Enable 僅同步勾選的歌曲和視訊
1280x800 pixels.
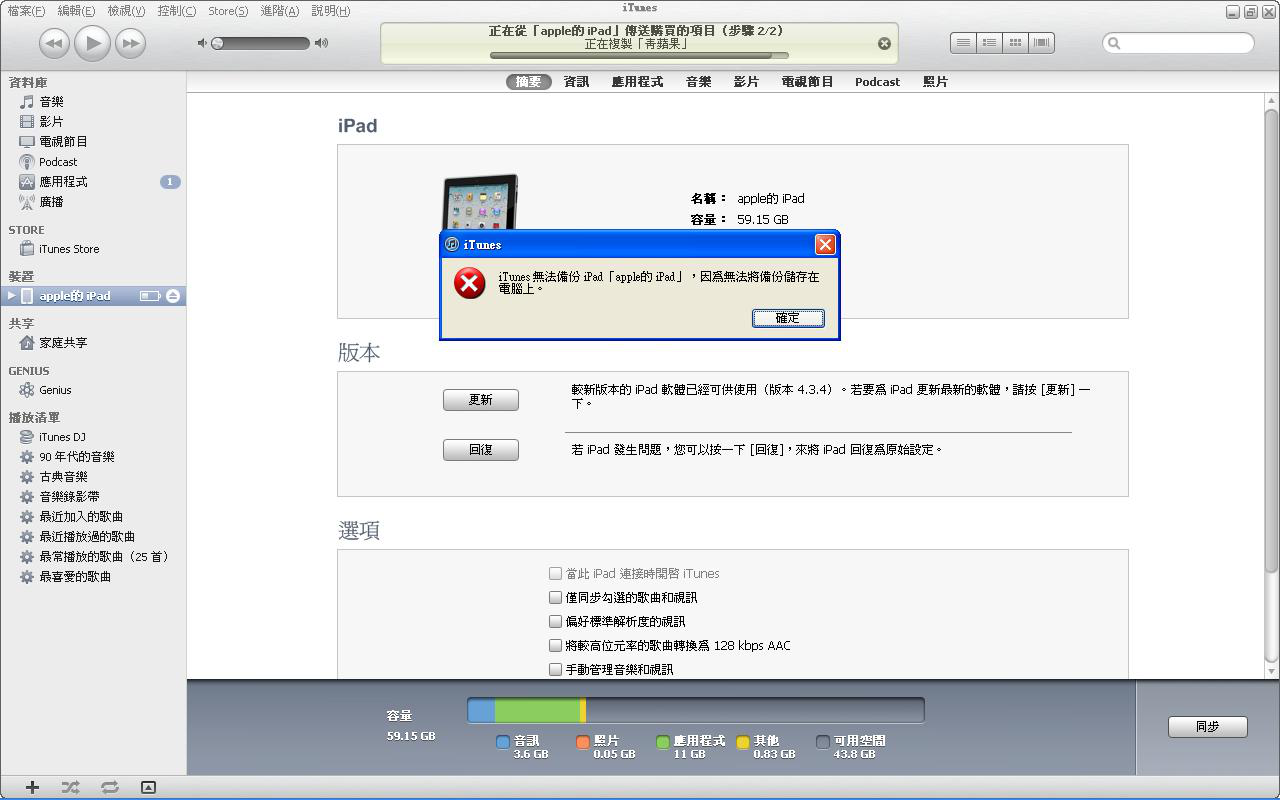(556, 597)
